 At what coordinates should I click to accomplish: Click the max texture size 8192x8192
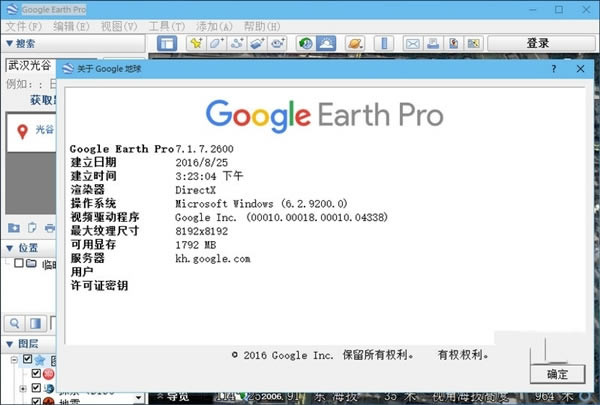point(202,231)
